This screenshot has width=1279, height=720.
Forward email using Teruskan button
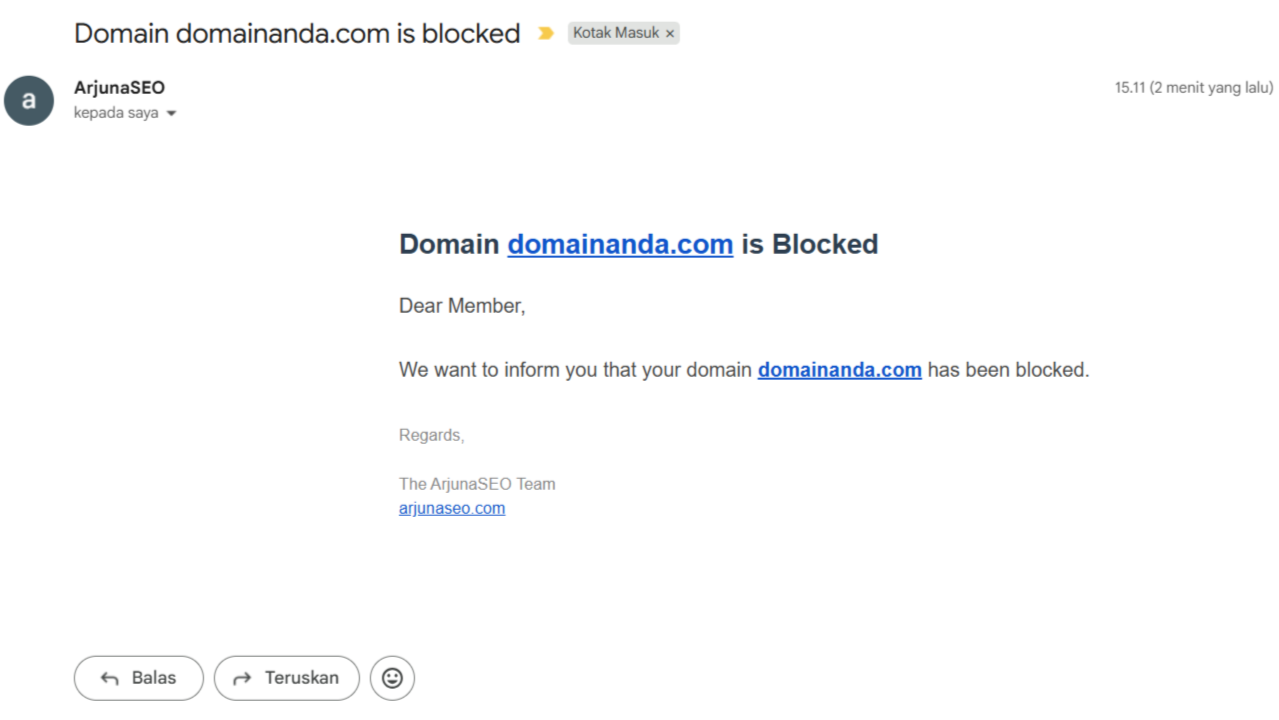[x=287, y=678]
